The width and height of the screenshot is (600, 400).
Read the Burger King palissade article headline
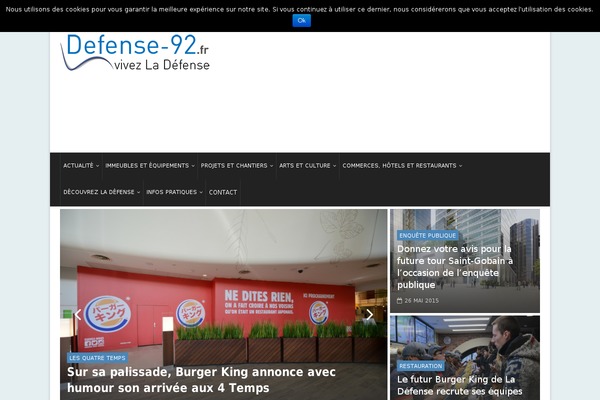click(x=201, y=380)
